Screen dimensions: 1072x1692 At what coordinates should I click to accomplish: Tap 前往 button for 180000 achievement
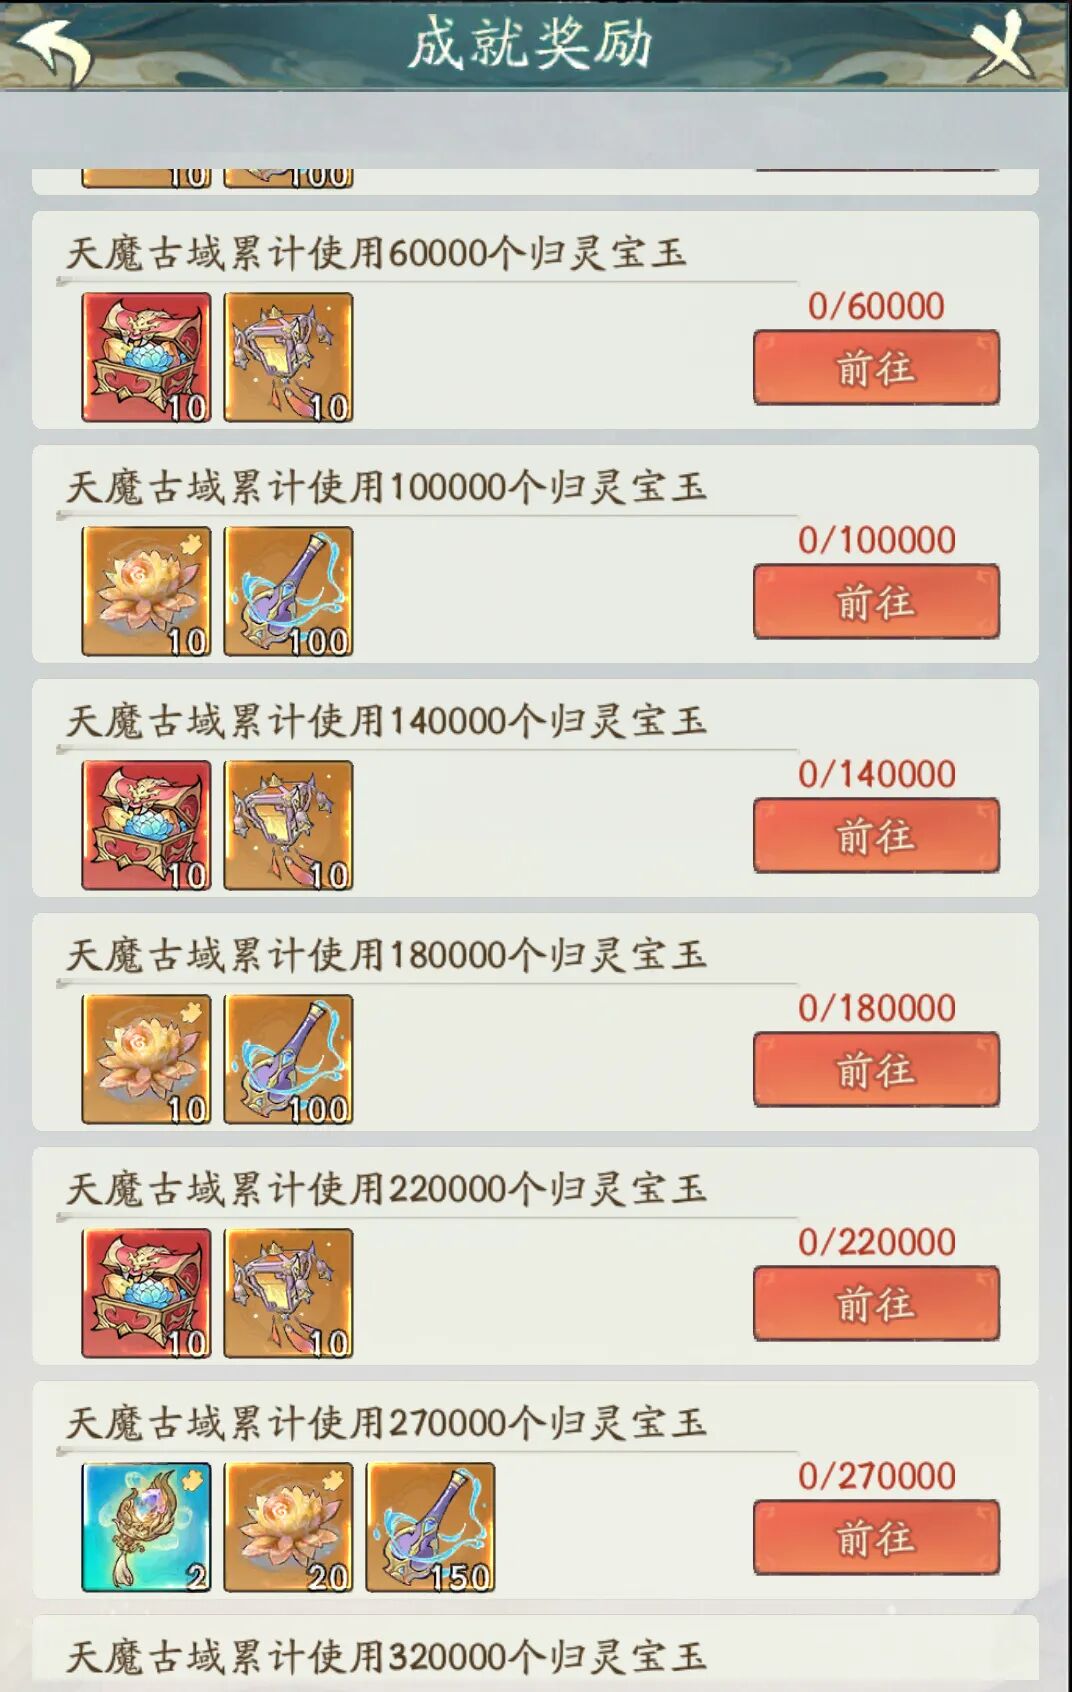coord(876,1070)
